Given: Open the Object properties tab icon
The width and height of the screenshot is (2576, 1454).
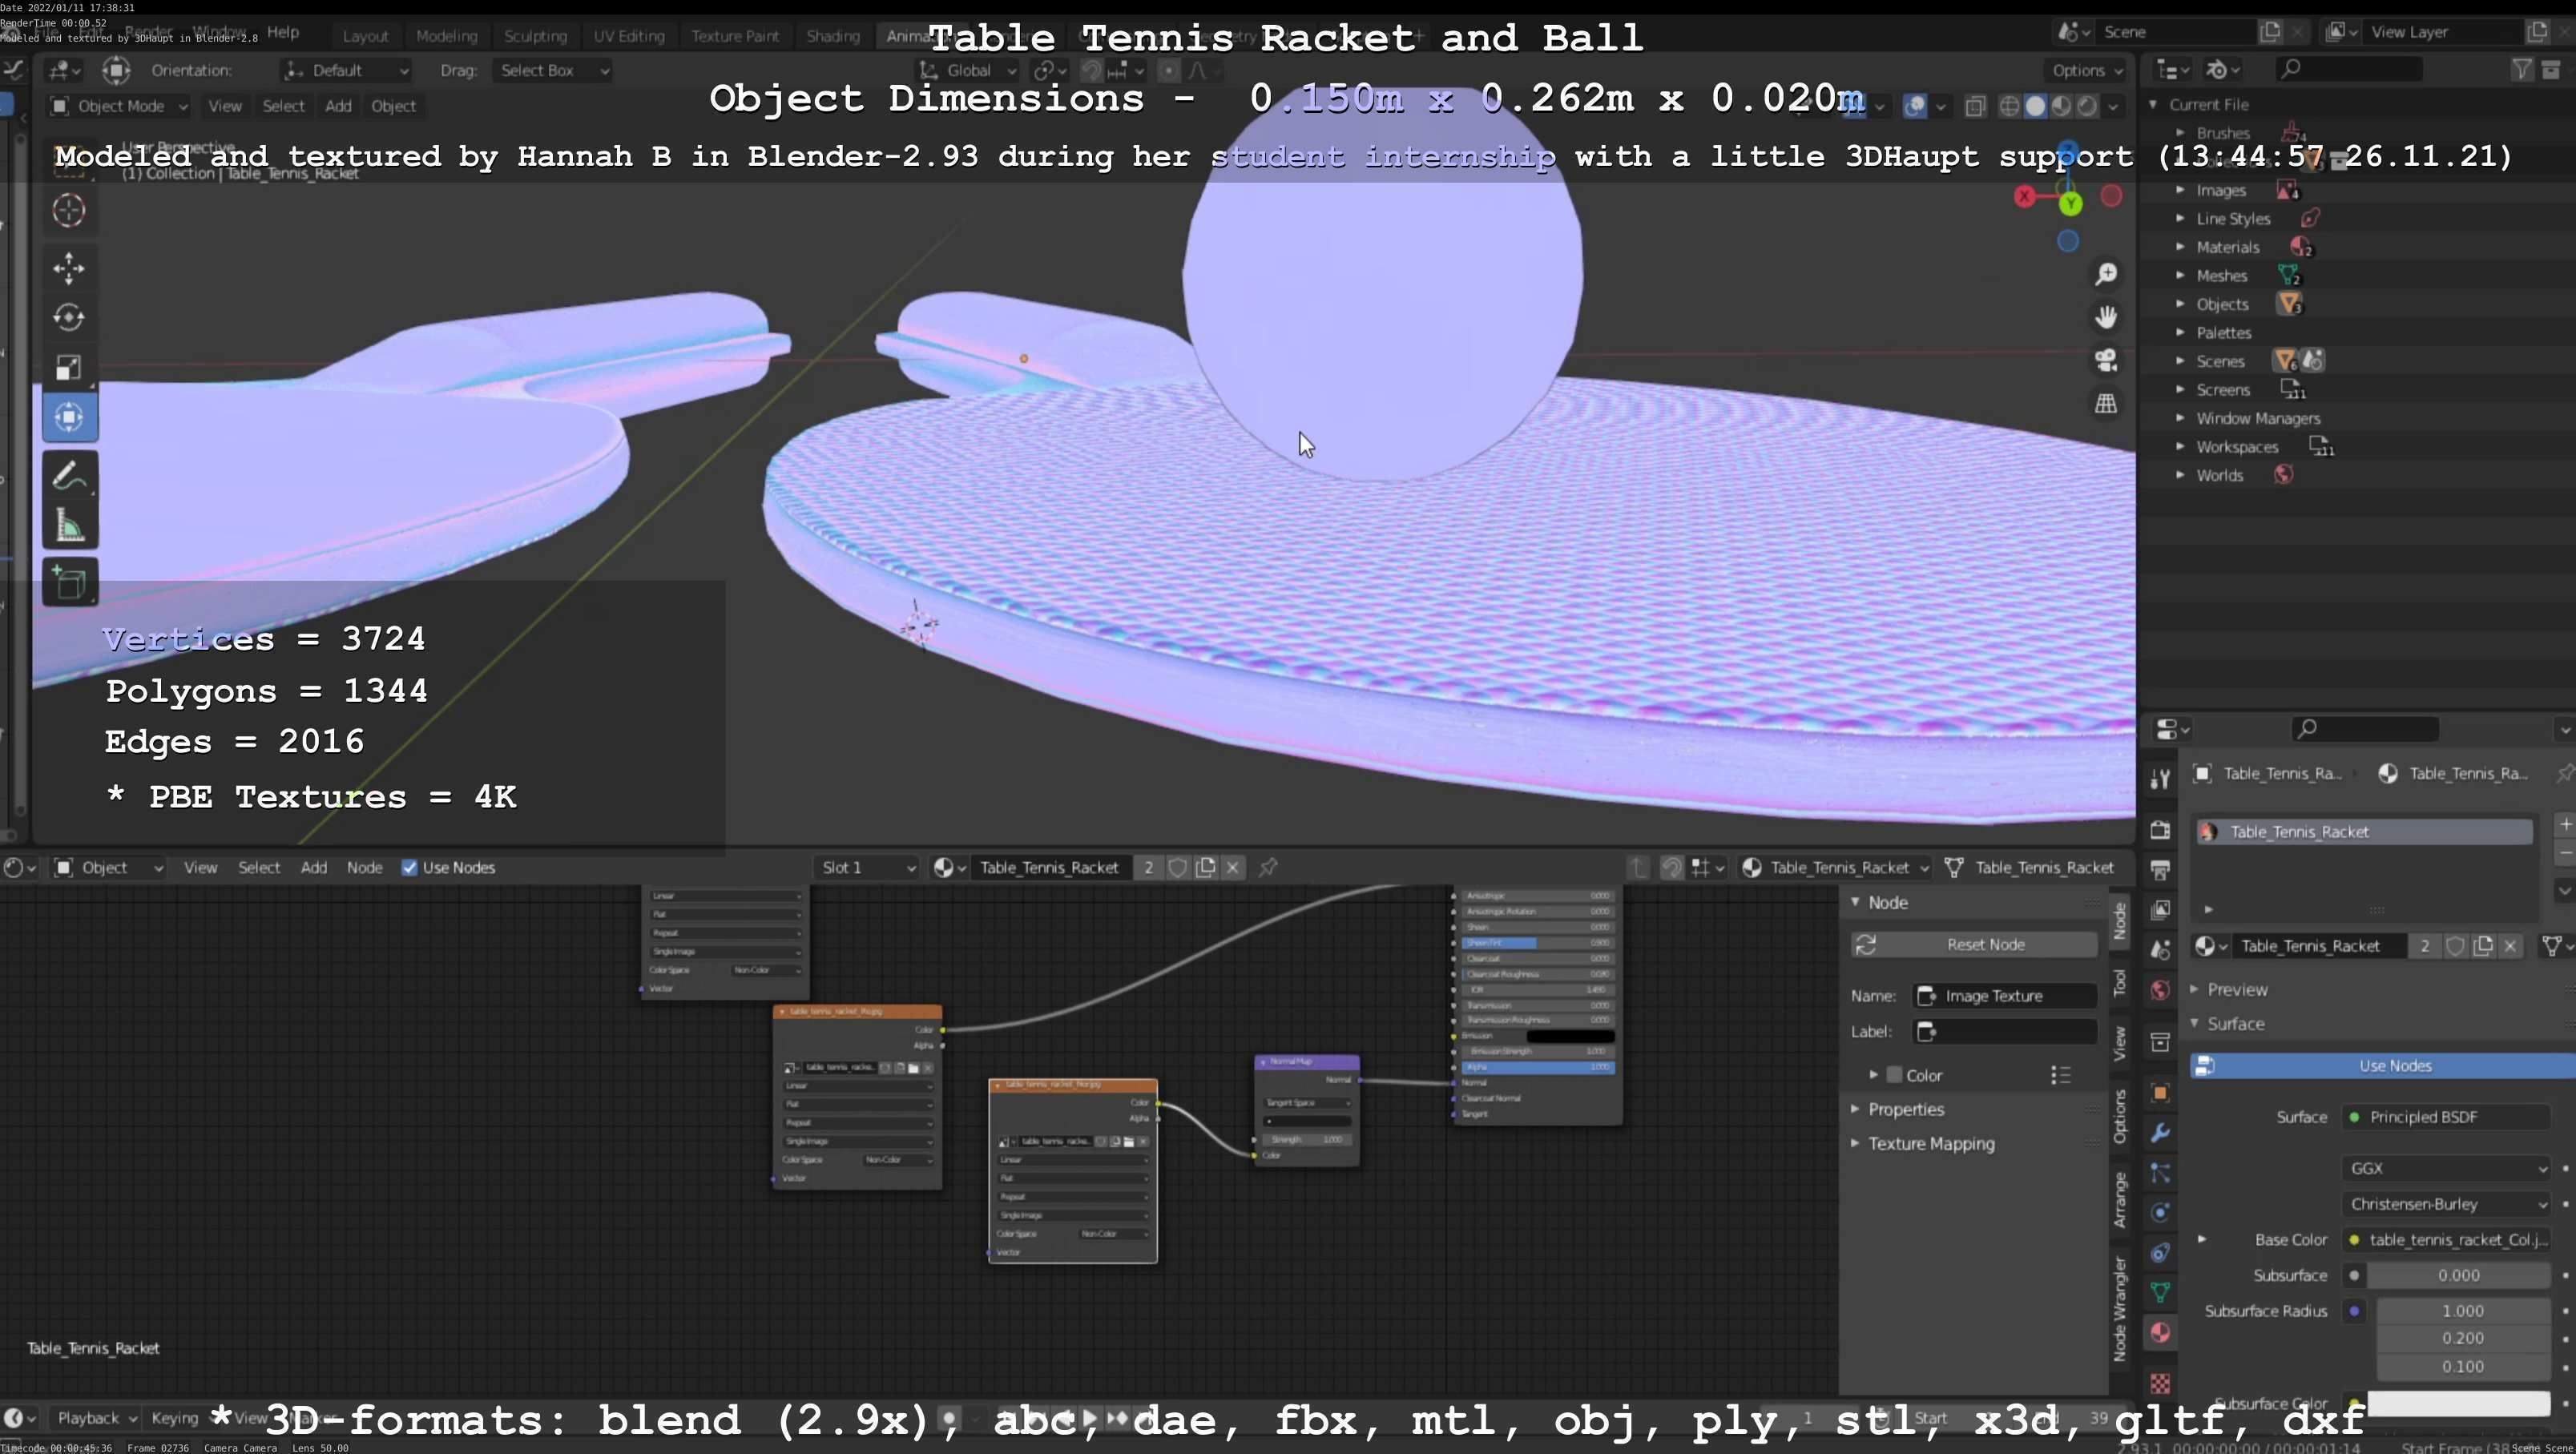Looking at the screenshot, I should pyautogui.click(x=2160, y=1093).
